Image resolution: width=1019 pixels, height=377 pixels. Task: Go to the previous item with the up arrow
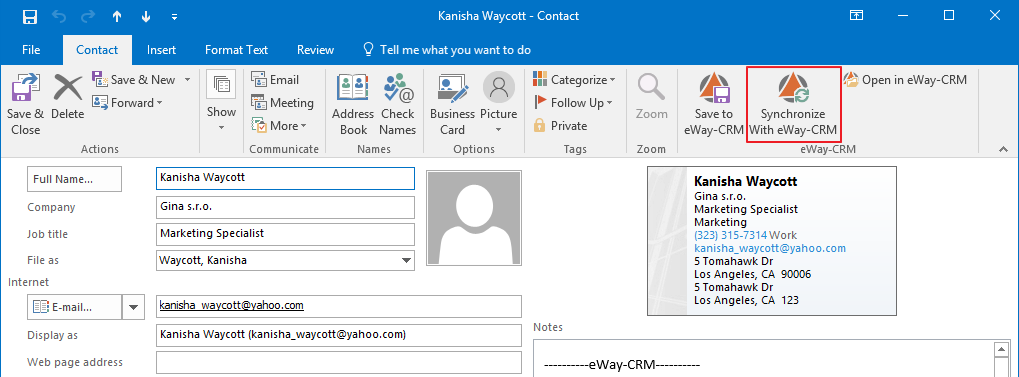pos(117,17)
